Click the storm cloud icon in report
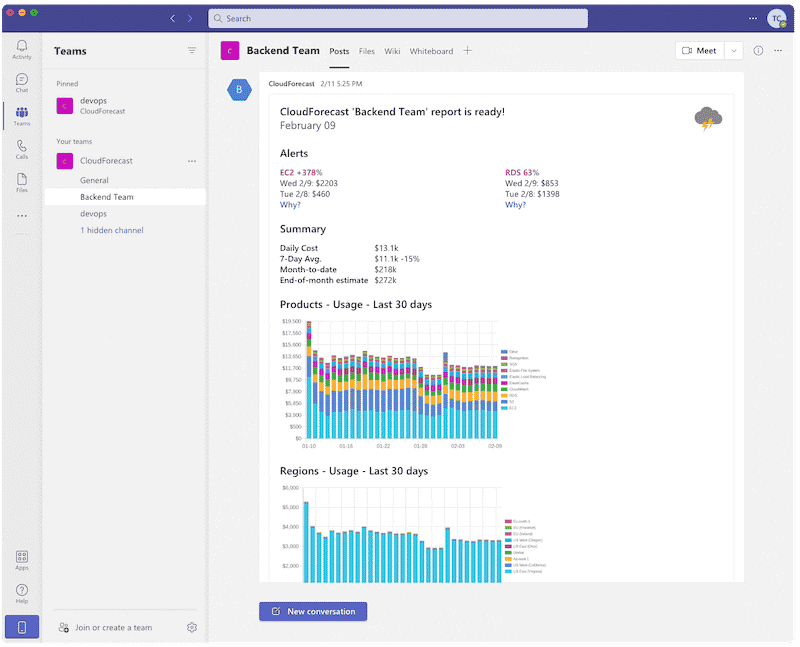 click(708, 118)
